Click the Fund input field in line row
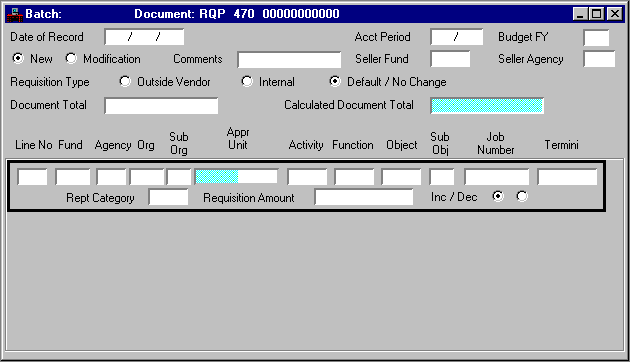The width and height of the screenshot is (630, 362). (x=73, y=177)
